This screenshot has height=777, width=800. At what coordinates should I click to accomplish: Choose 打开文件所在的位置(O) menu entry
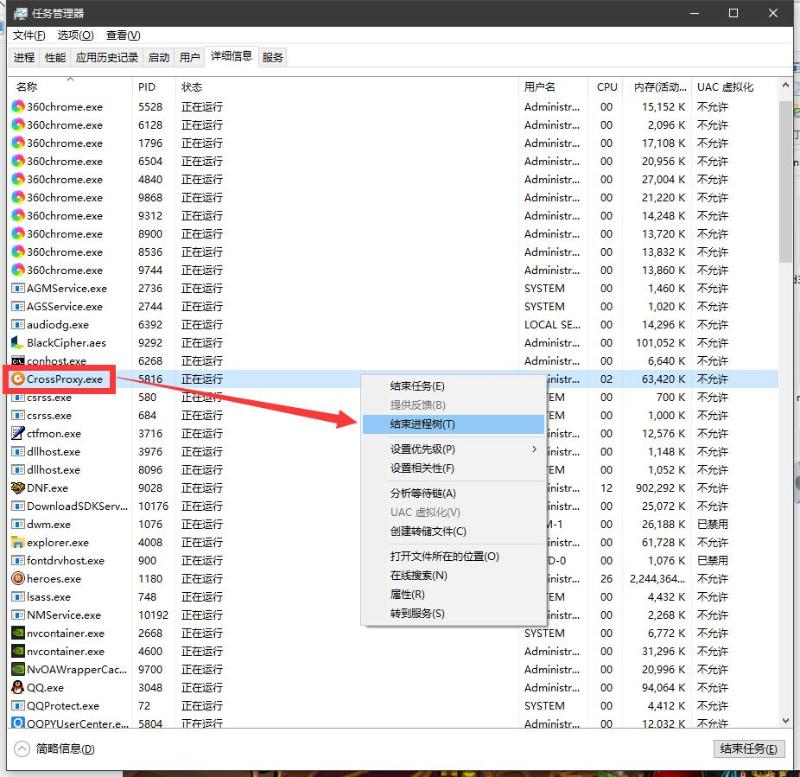(x=453, y=557)
